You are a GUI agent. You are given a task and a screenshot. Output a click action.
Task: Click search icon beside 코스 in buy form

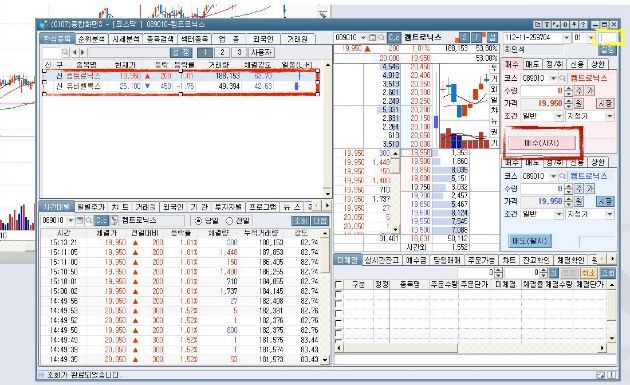tap(563, 78)
